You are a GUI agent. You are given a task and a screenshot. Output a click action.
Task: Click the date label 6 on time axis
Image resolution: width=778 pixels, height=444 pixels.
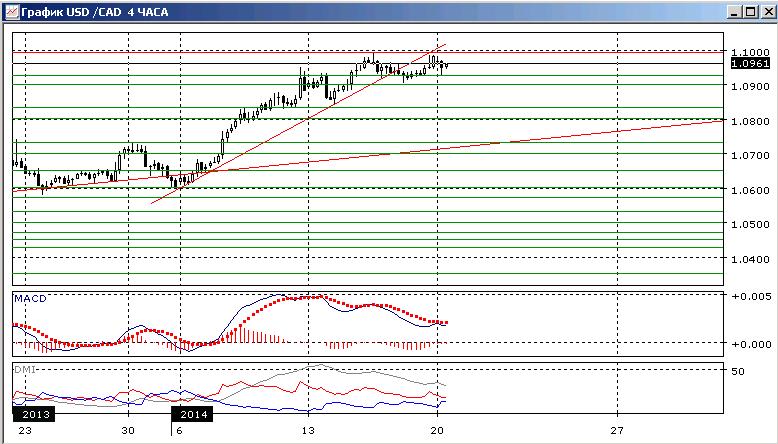(x=180, y=430)
